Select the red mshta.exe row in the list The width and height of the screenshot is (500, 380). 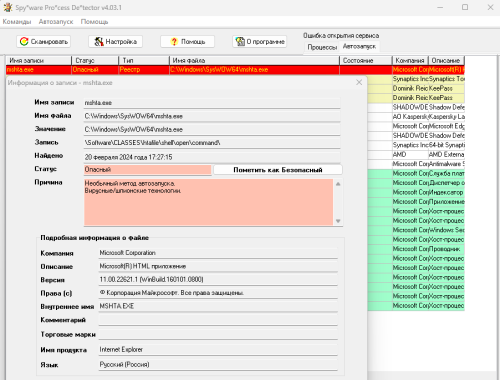click(x=235, y=70)
